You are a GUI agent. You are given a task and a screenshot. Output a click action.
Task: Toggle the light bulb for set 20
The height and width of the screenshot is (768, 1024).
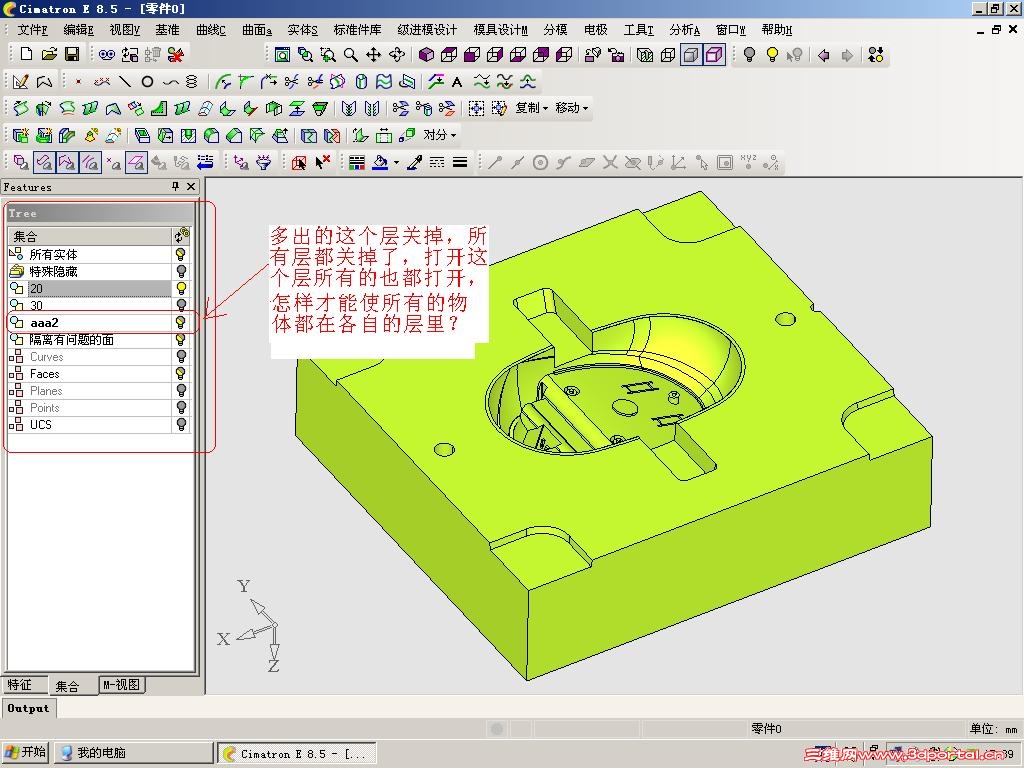(x=181, y=288)
